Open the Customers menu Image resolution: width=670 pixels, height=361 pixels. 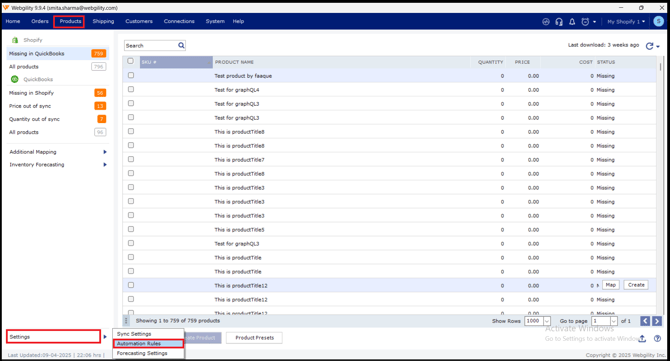click(x=139, y=21)
